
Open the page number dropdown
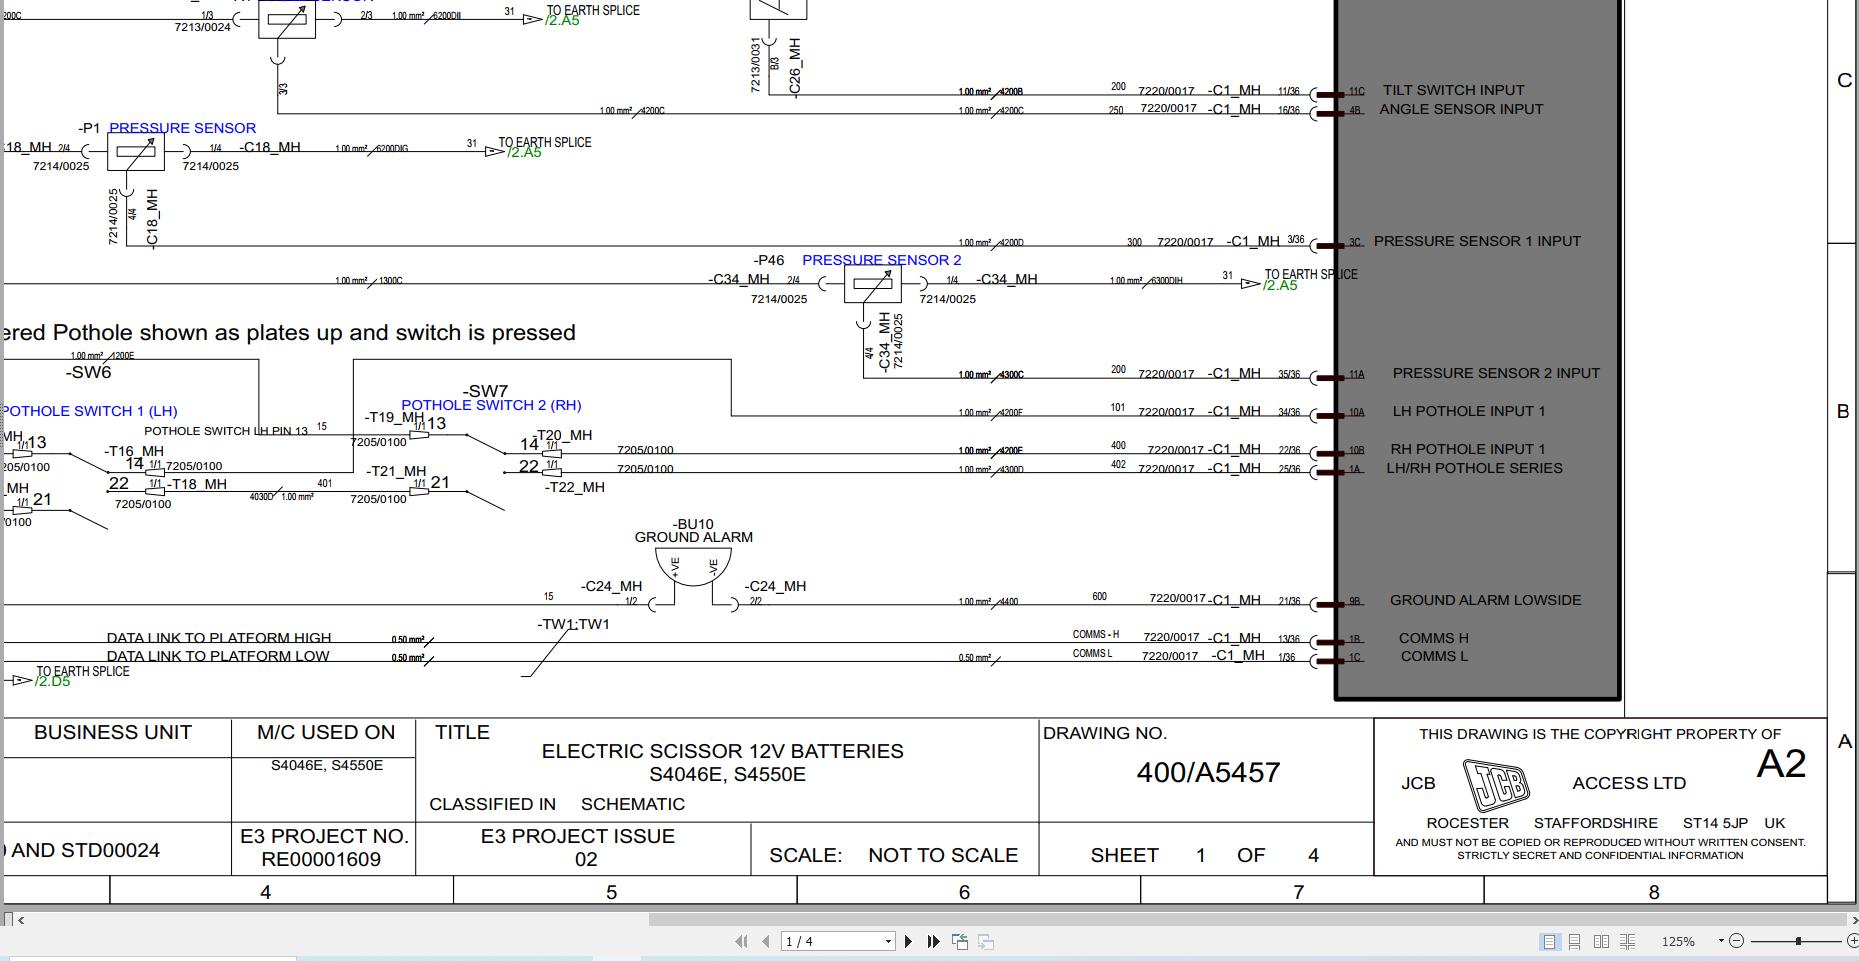click(887, 941)
